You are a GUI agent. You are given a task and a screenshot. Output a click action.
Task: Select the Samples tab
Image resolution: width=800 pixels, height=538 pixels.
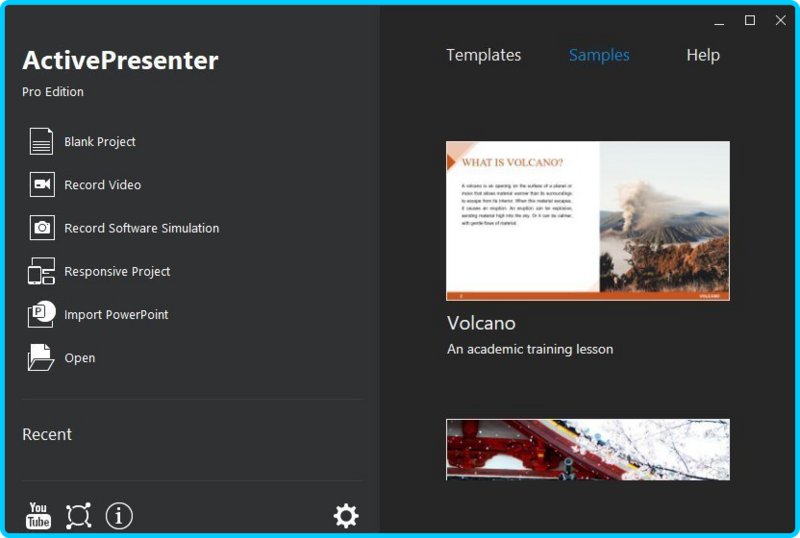[599, 55]
